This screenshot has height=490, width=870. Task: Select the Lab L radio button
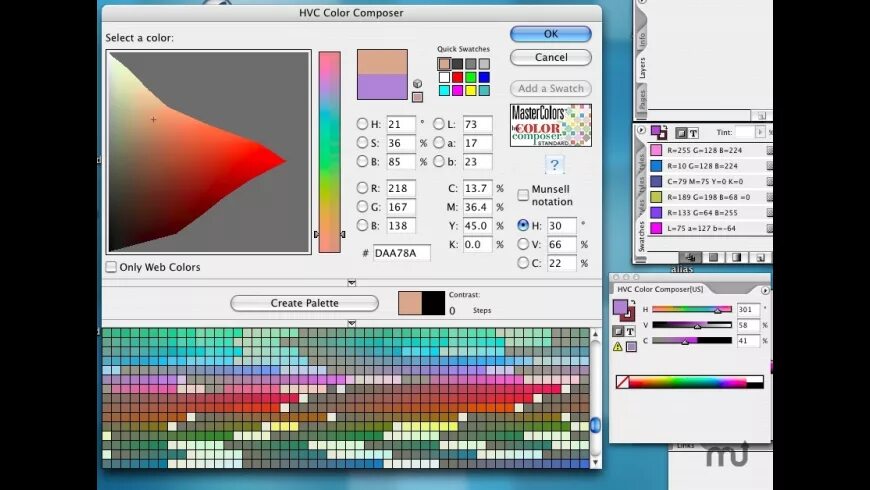(439, 124)
